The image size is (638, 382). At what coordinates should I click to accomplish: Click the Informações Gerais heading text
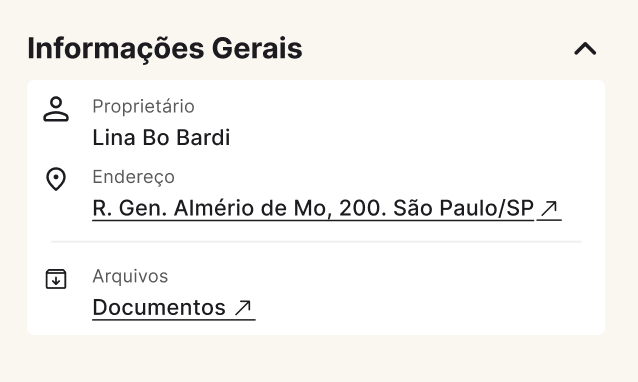click(165, 49)
